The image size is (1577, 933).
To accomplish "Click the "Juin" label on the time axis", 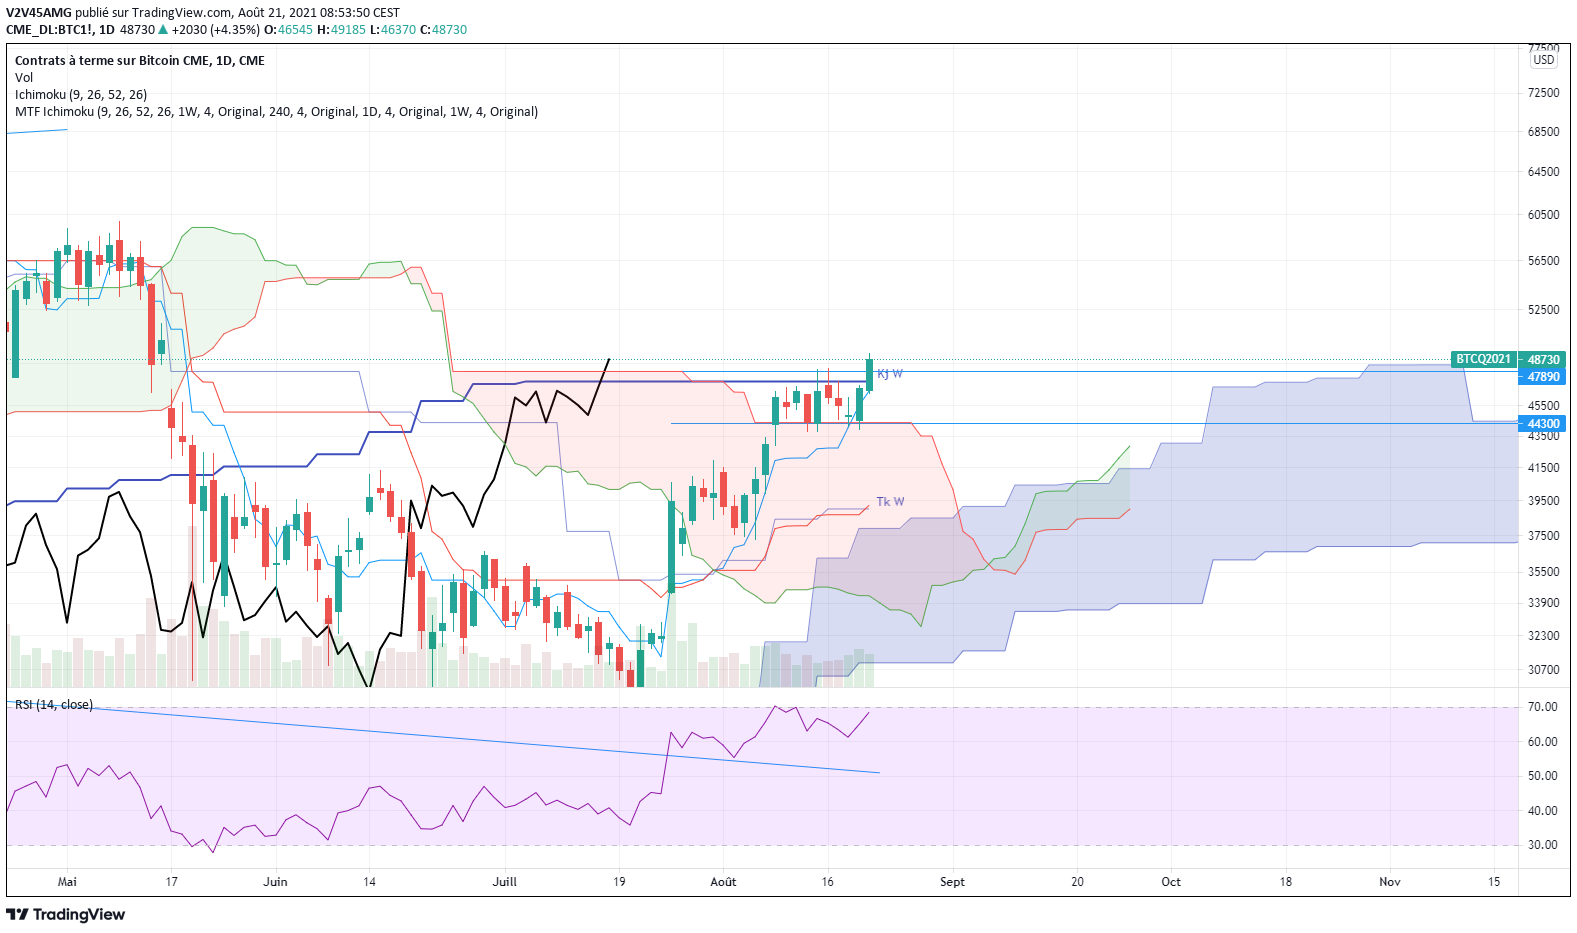I will click(x=275, y=882).
